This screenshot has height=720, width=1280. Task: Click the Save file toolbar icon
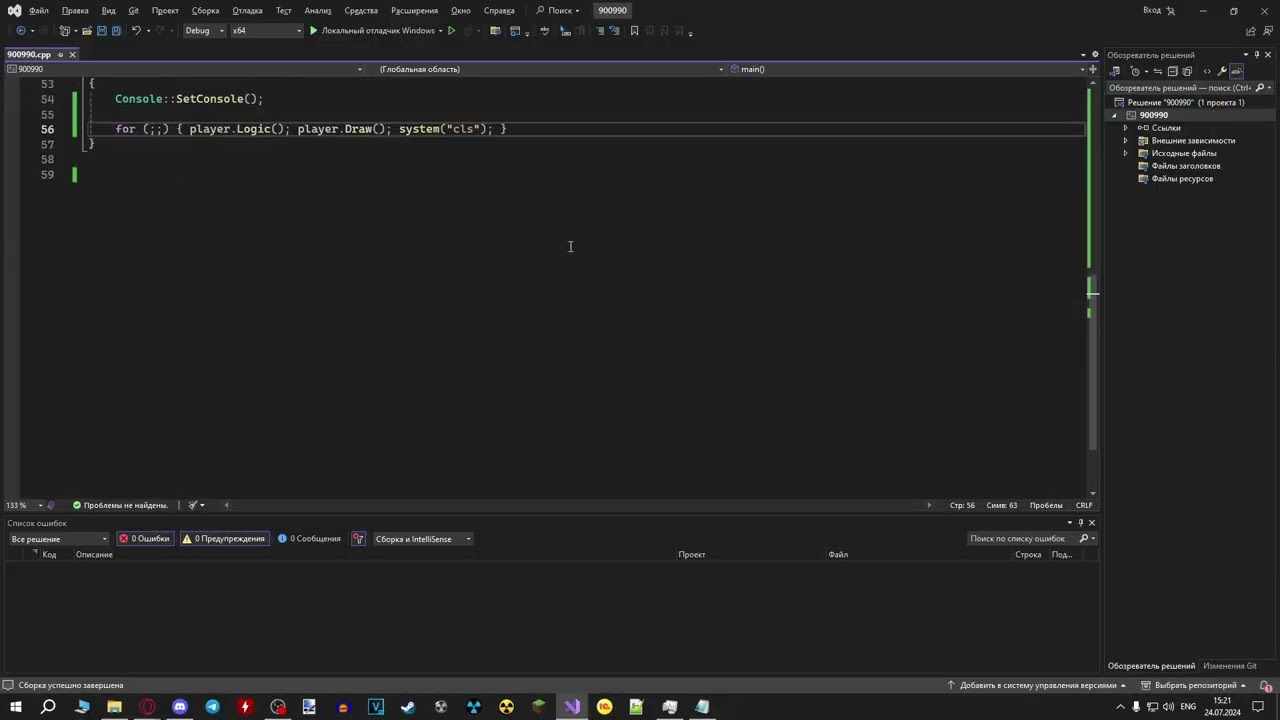point(101,31)
